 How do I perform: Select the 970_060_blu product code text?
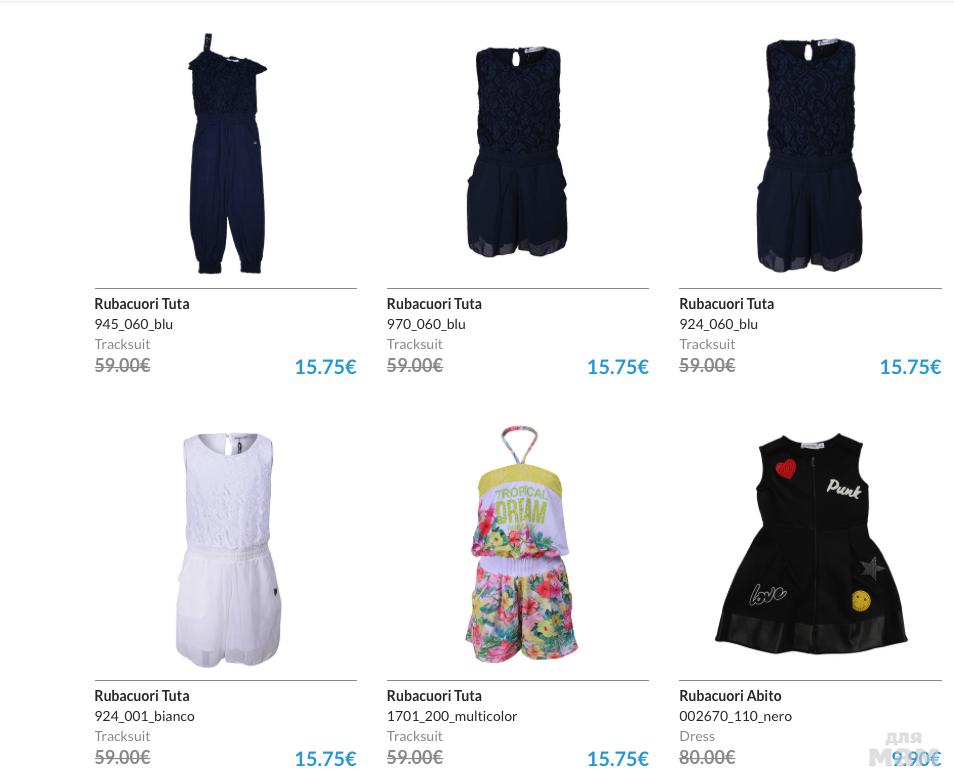(427, 324)
